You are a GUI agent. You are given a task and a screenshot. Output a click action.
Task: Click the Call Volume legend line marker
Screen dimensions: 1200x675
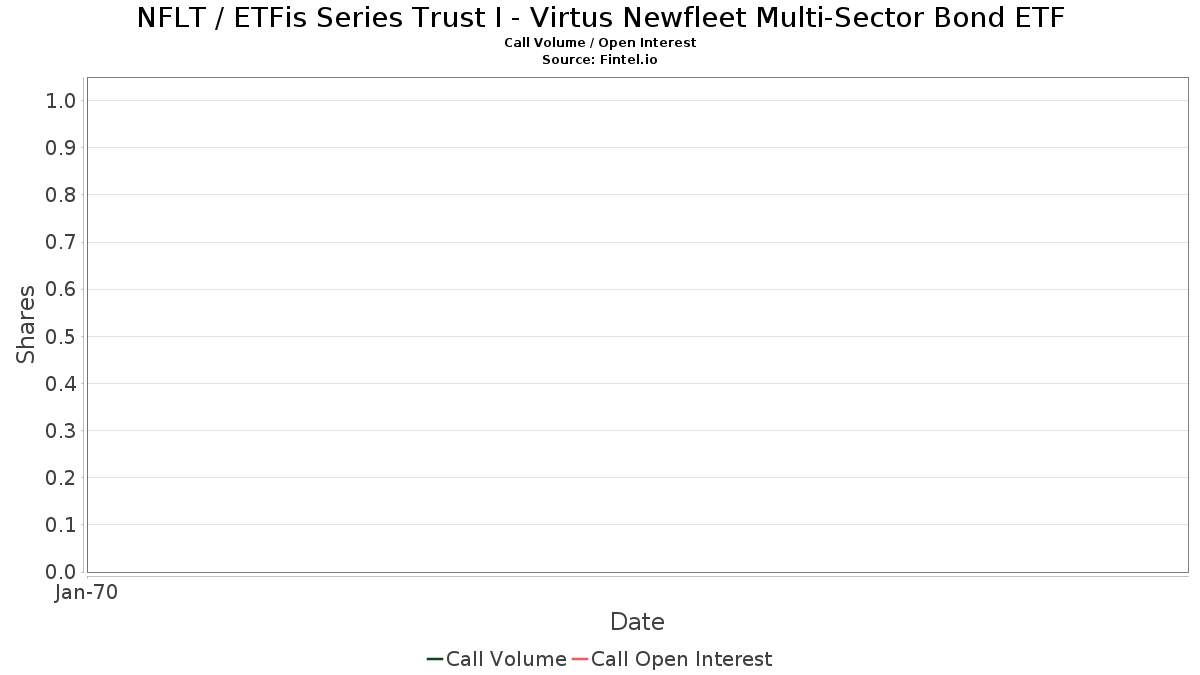point(435,659)
